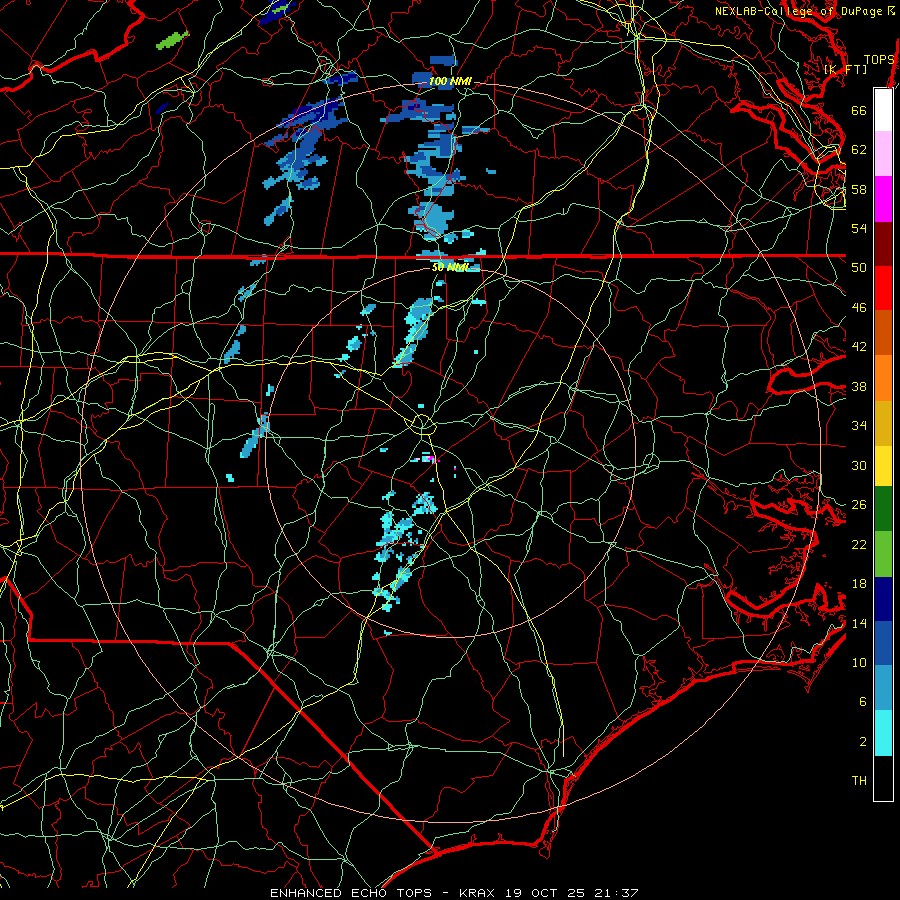Viewport: 900px width, 900px height.
Task: Click the "54" legend value
Action: tap(859, 228)
